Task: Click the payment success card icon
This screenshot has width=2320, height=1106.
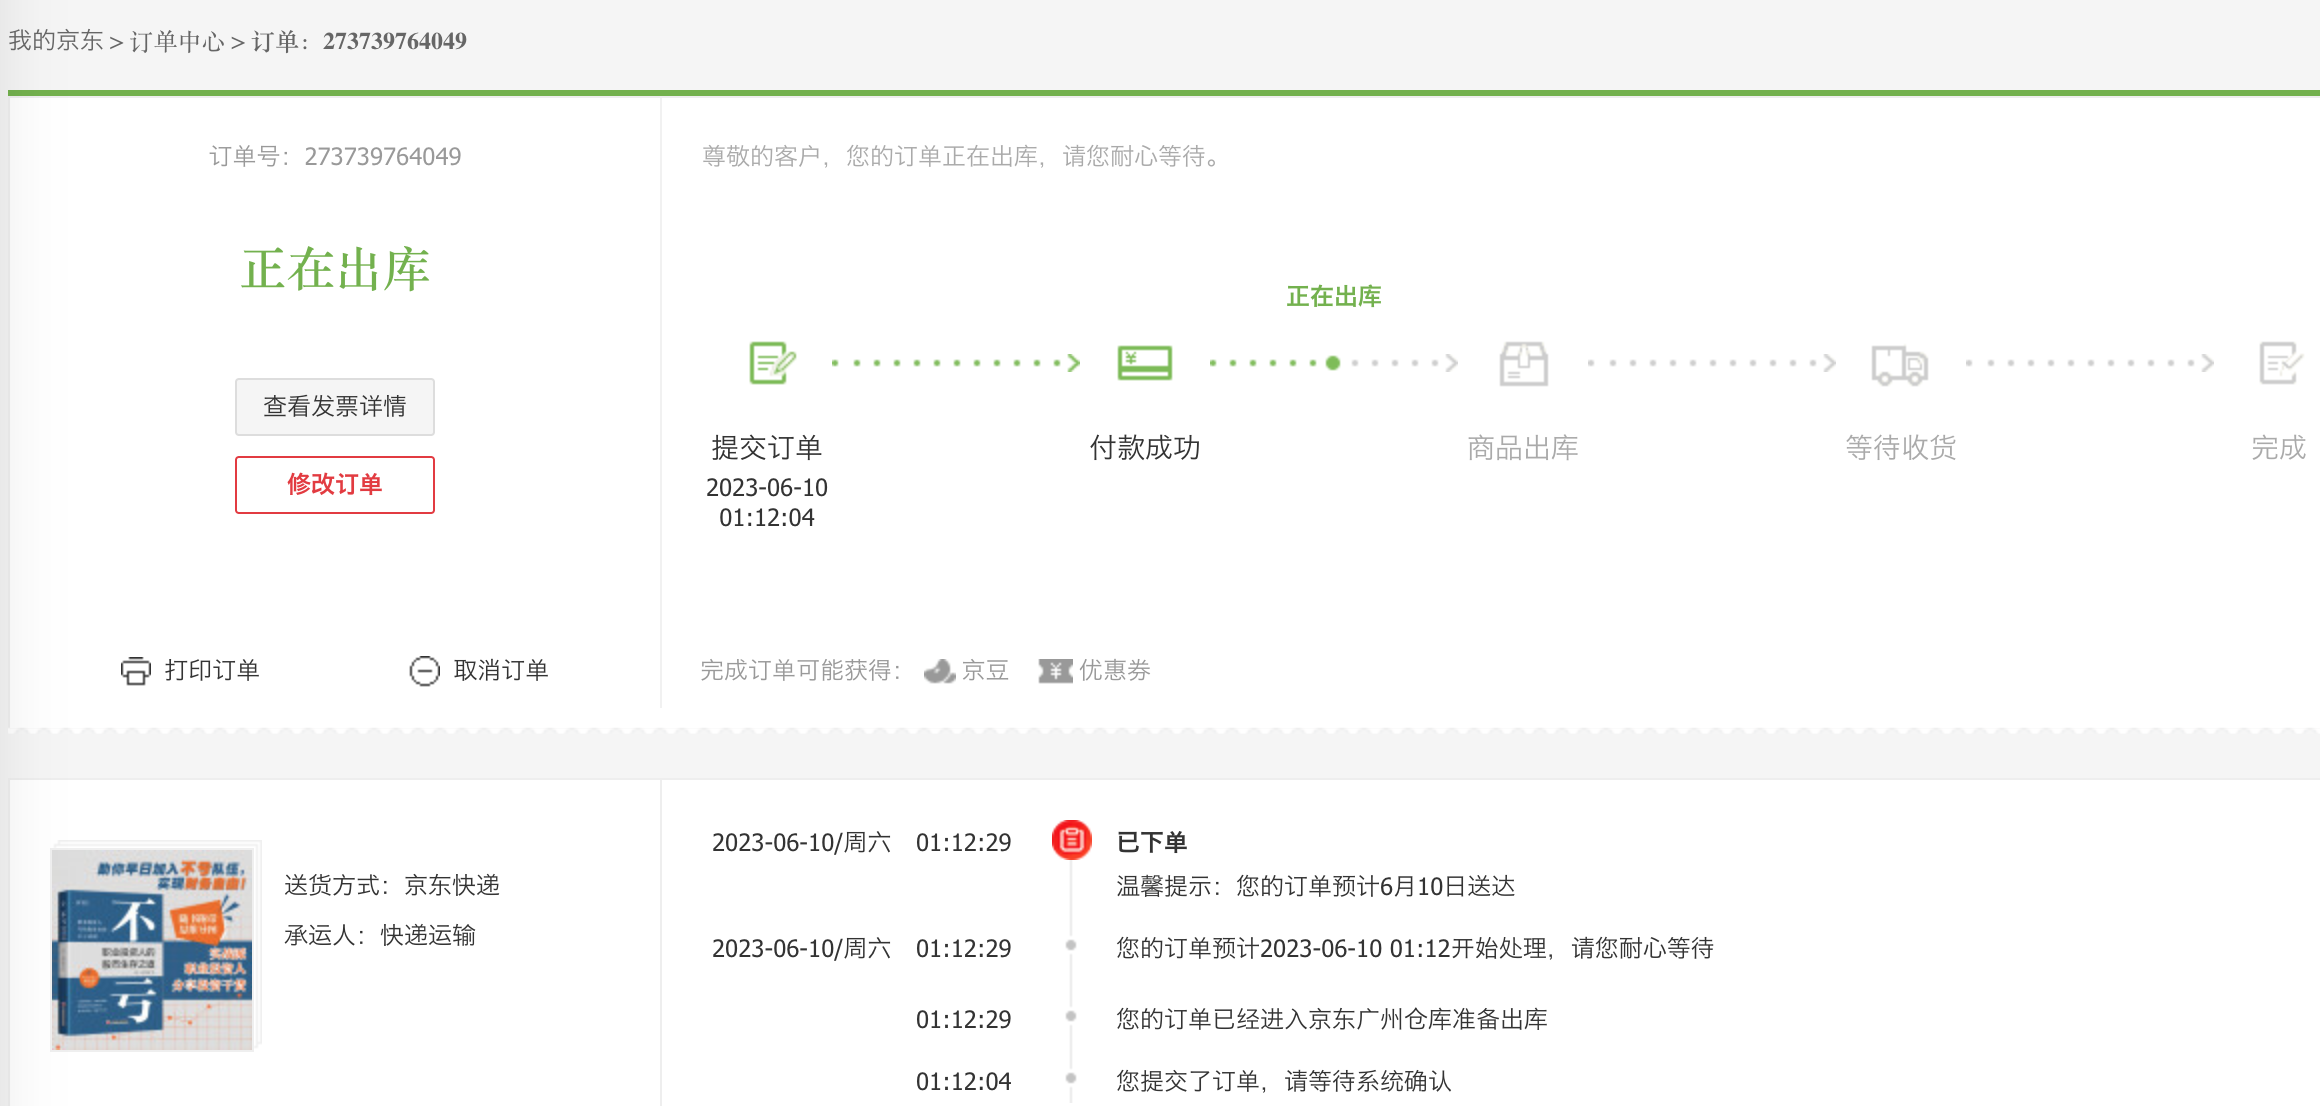Action: click(1144, 363)
